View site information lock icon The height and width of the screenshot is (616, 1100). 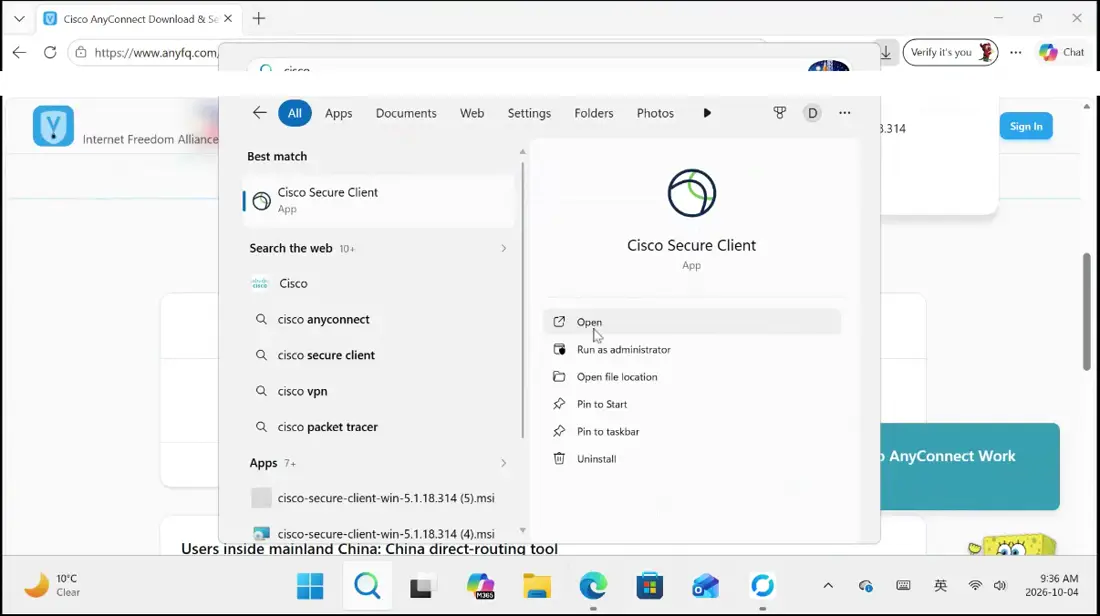(x=81, y=53)
